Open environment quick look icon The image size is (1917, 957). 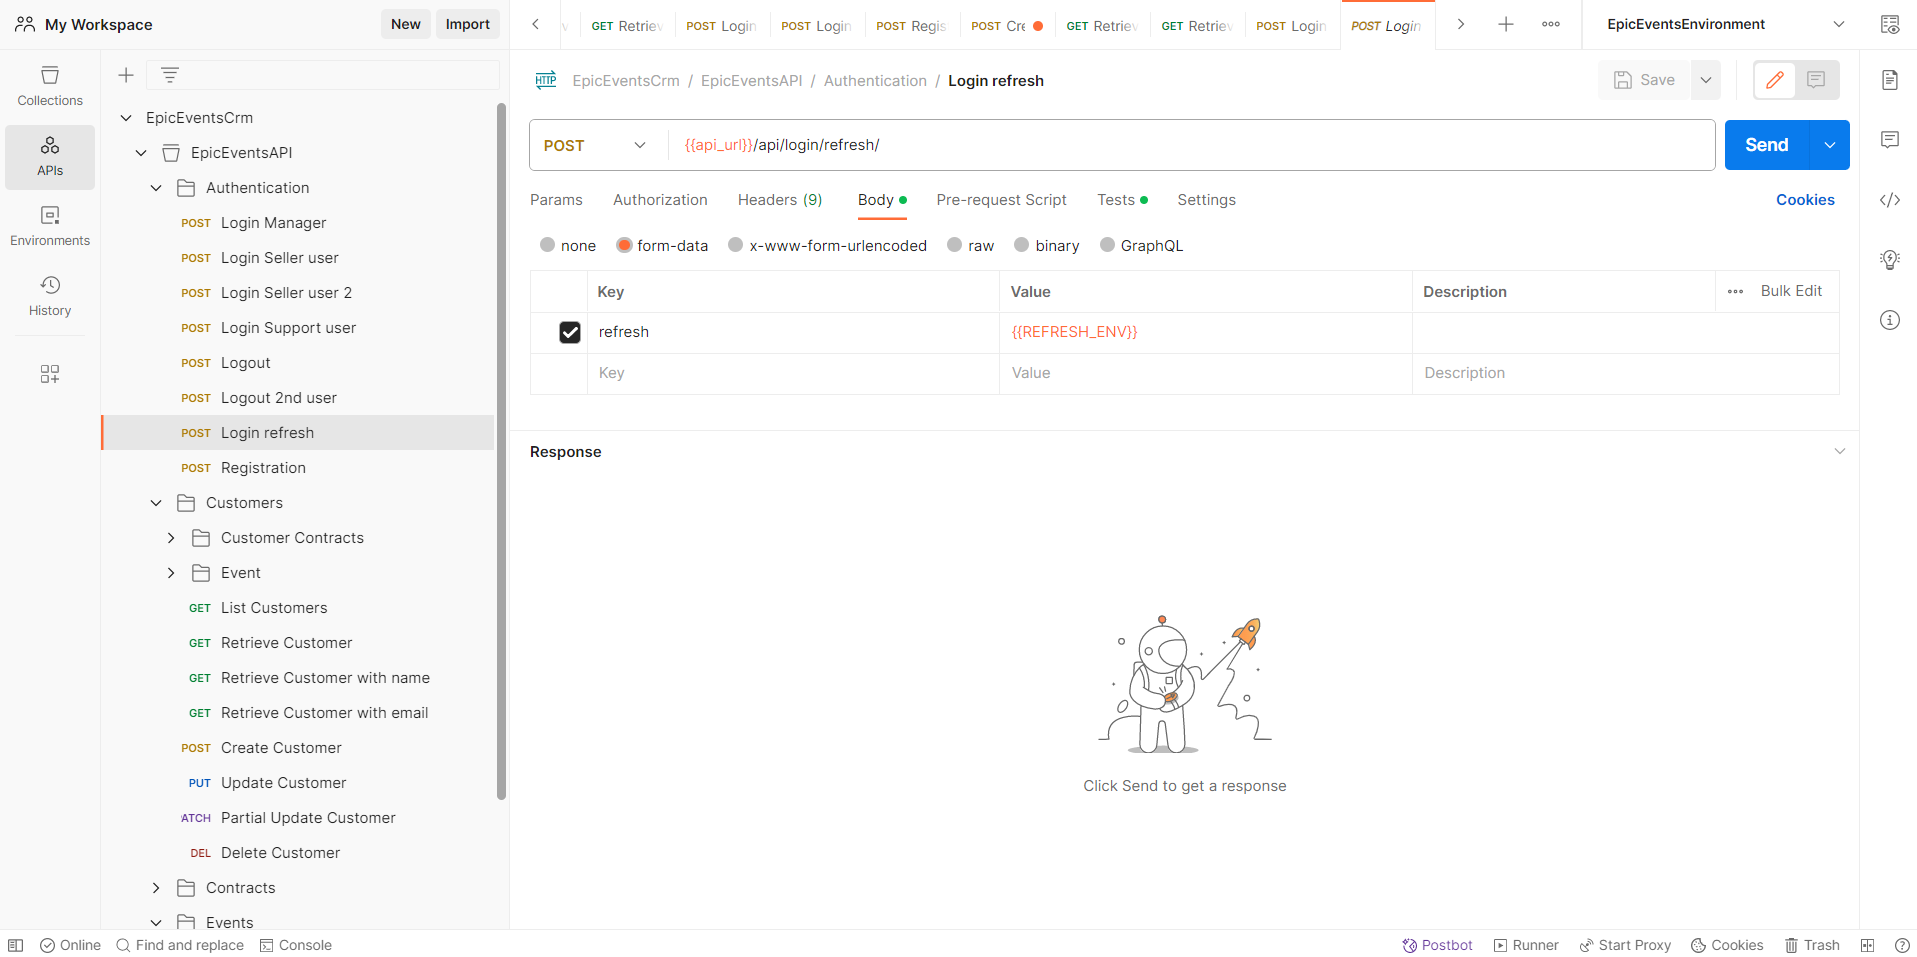pos(1889,24)
